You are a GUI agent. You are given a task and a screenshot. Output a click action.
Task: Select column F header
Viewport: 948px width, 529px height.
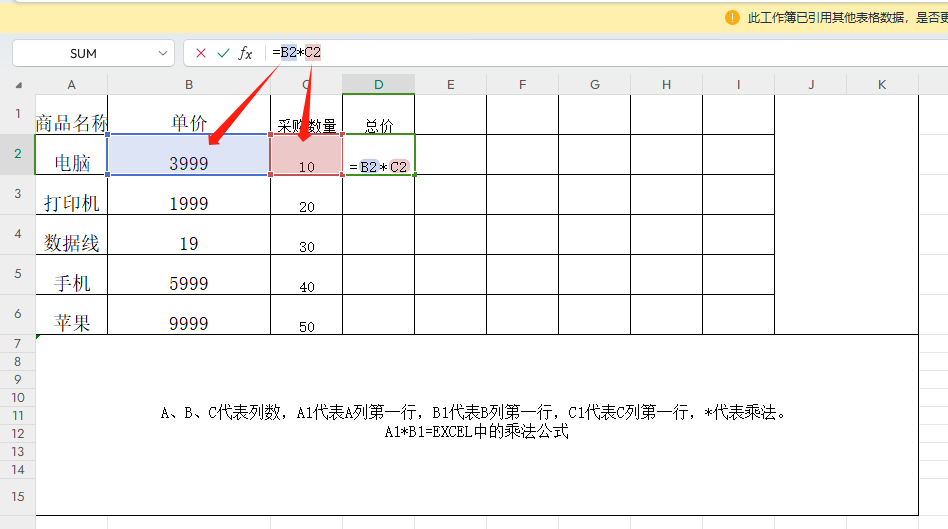tap(522, 85)
